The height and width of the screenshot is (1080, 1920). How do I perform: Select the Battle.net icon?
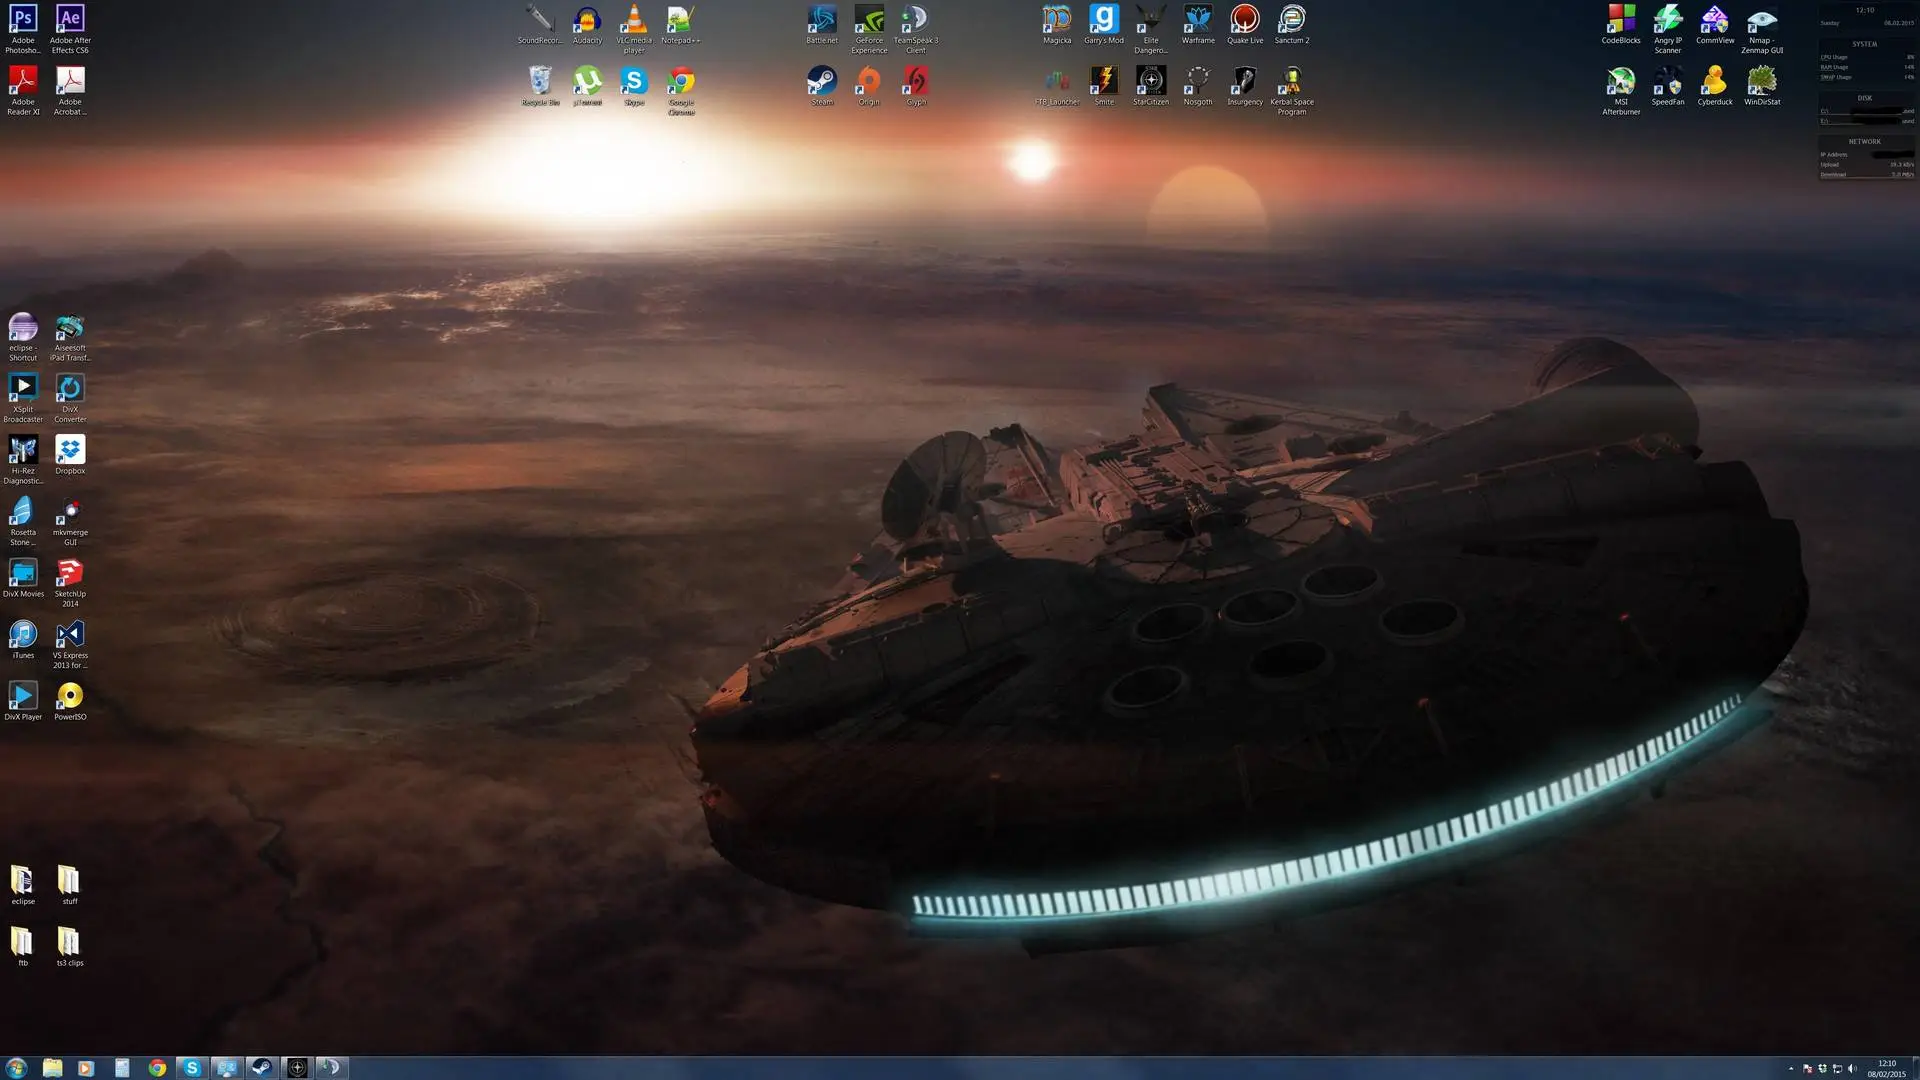pyautogui.click(x=822, y=25)
